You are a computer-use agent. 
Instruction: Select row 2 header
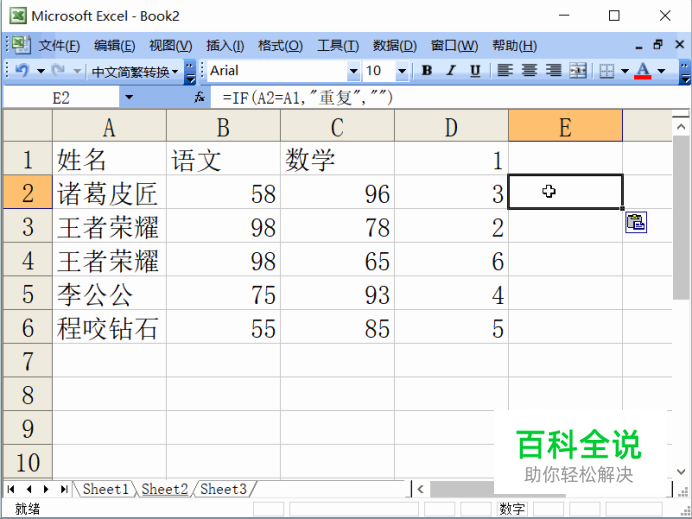[x=27, y=192]
